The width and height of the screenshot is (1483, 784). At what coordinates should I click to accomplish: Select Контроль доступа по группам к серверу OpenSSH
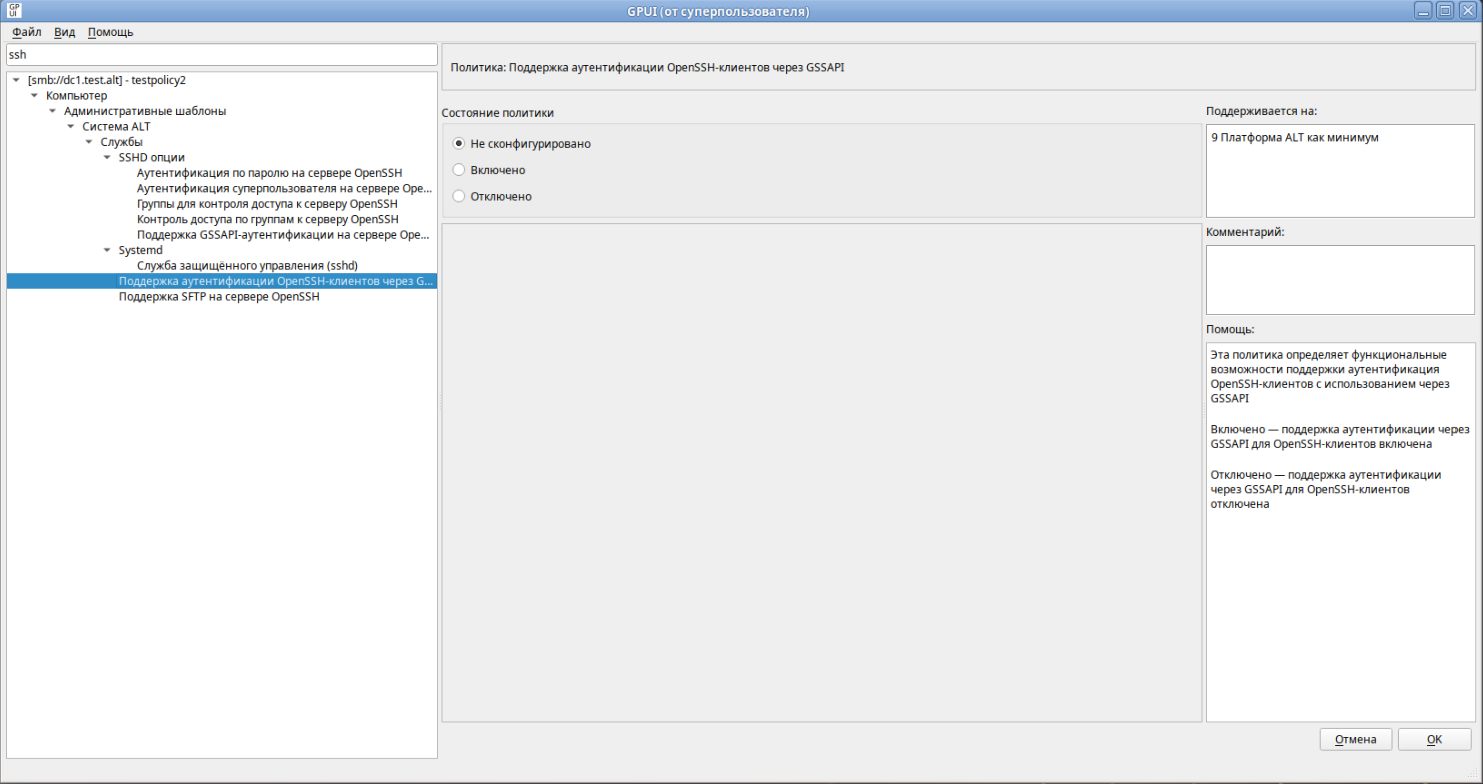pos(267,219)
